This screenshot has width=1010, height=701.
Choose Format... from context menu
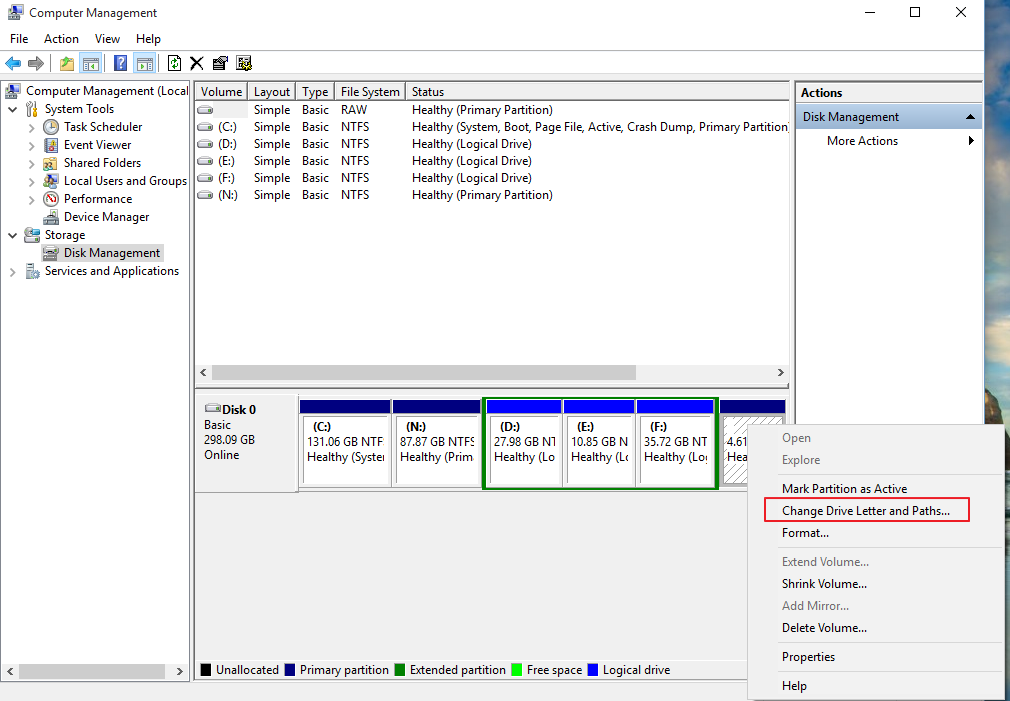coord(876,533)
